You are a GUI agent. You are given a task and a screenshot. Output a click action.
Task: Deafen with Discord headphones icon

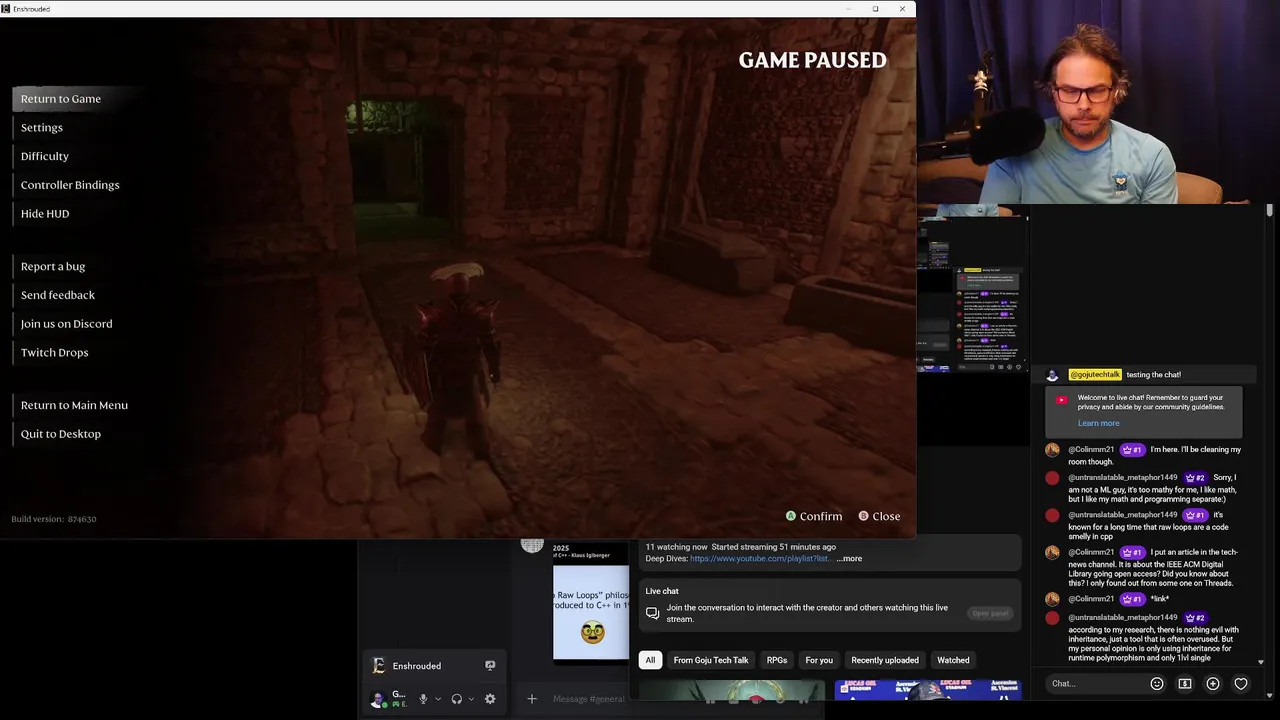[457, 699]
